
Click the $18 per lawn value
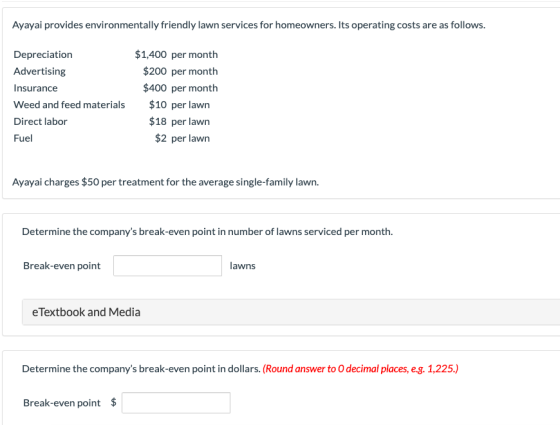[x=179, y=121]
